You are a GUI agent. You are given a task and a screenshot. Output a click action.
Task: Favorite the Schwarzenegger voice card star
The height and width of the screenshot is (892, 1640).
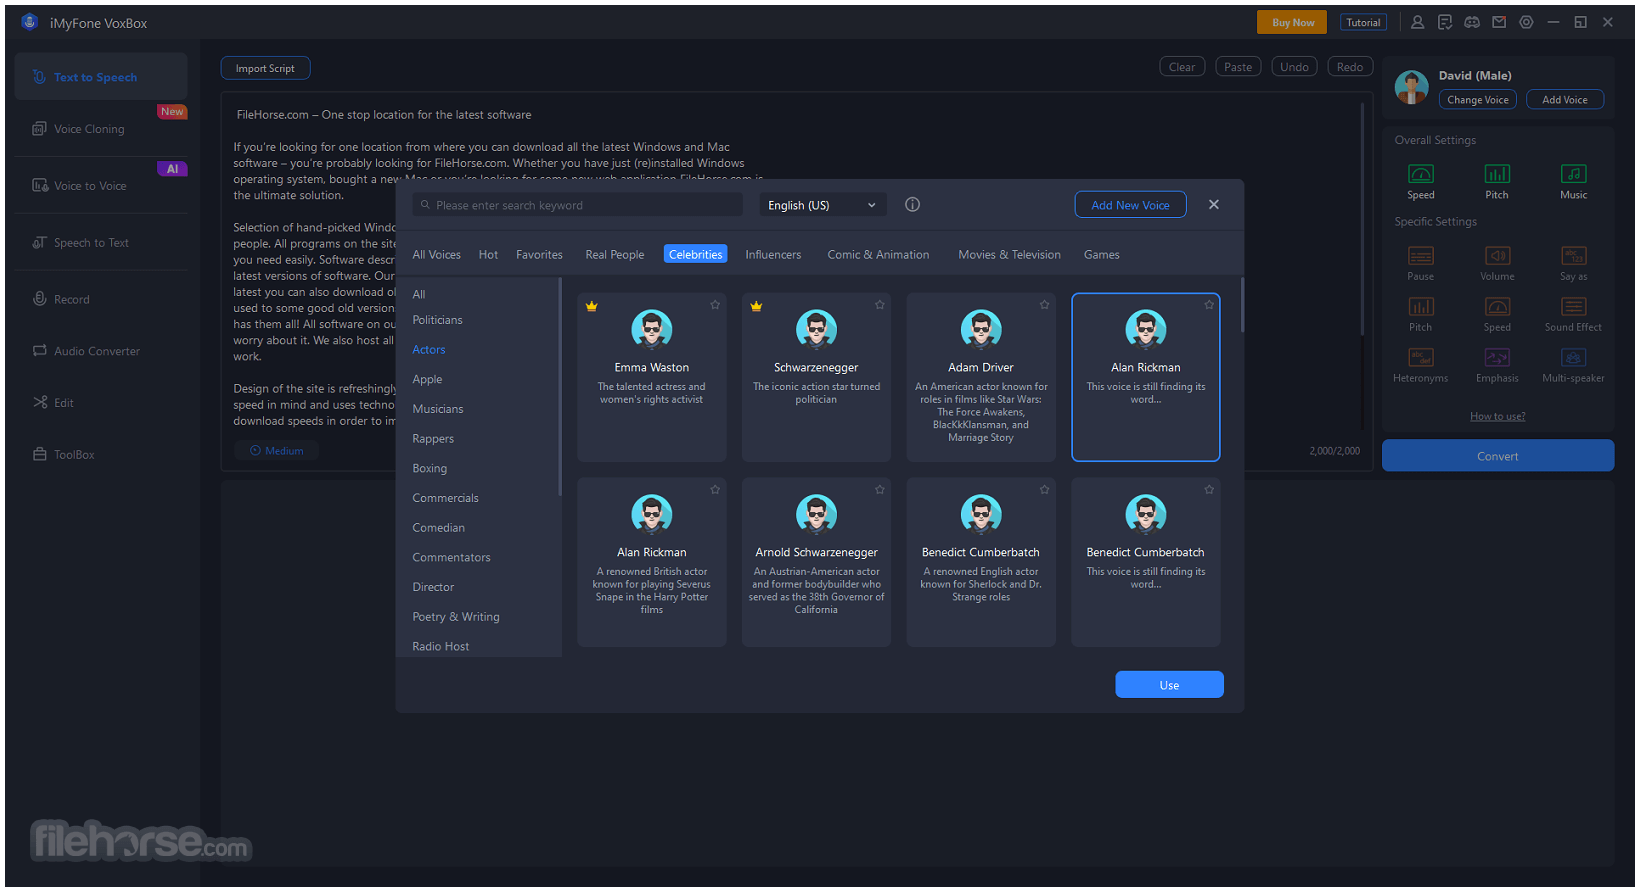880,305
